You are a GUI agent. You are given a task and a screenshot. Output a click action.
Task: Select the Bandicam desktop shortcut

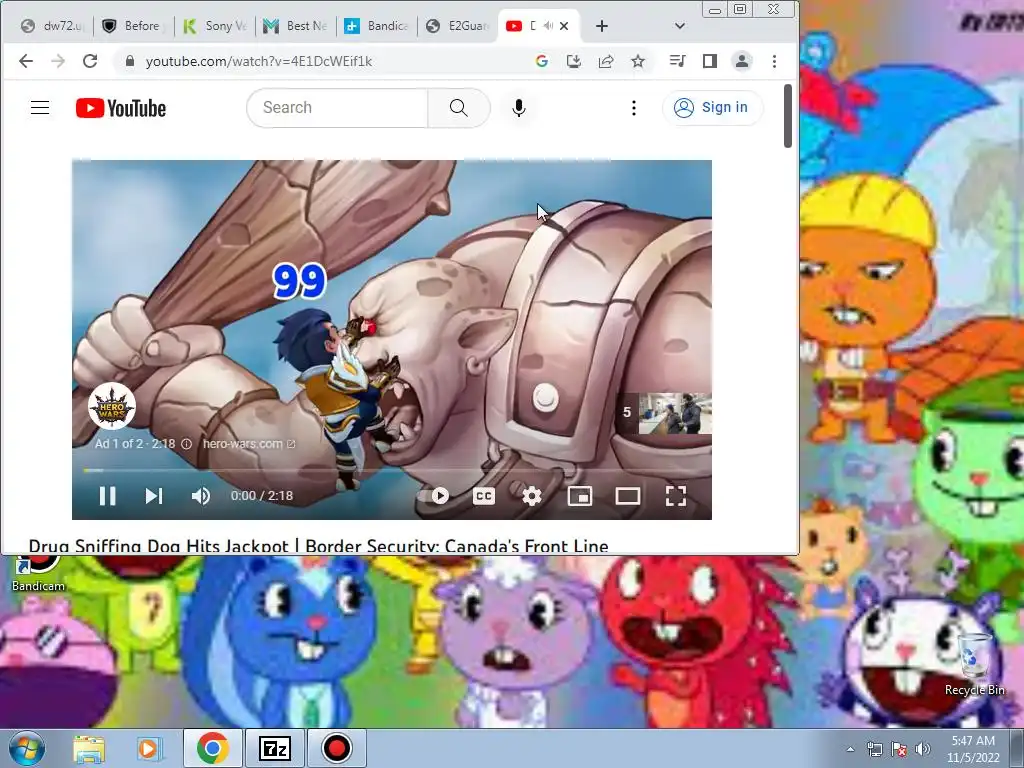39,573
